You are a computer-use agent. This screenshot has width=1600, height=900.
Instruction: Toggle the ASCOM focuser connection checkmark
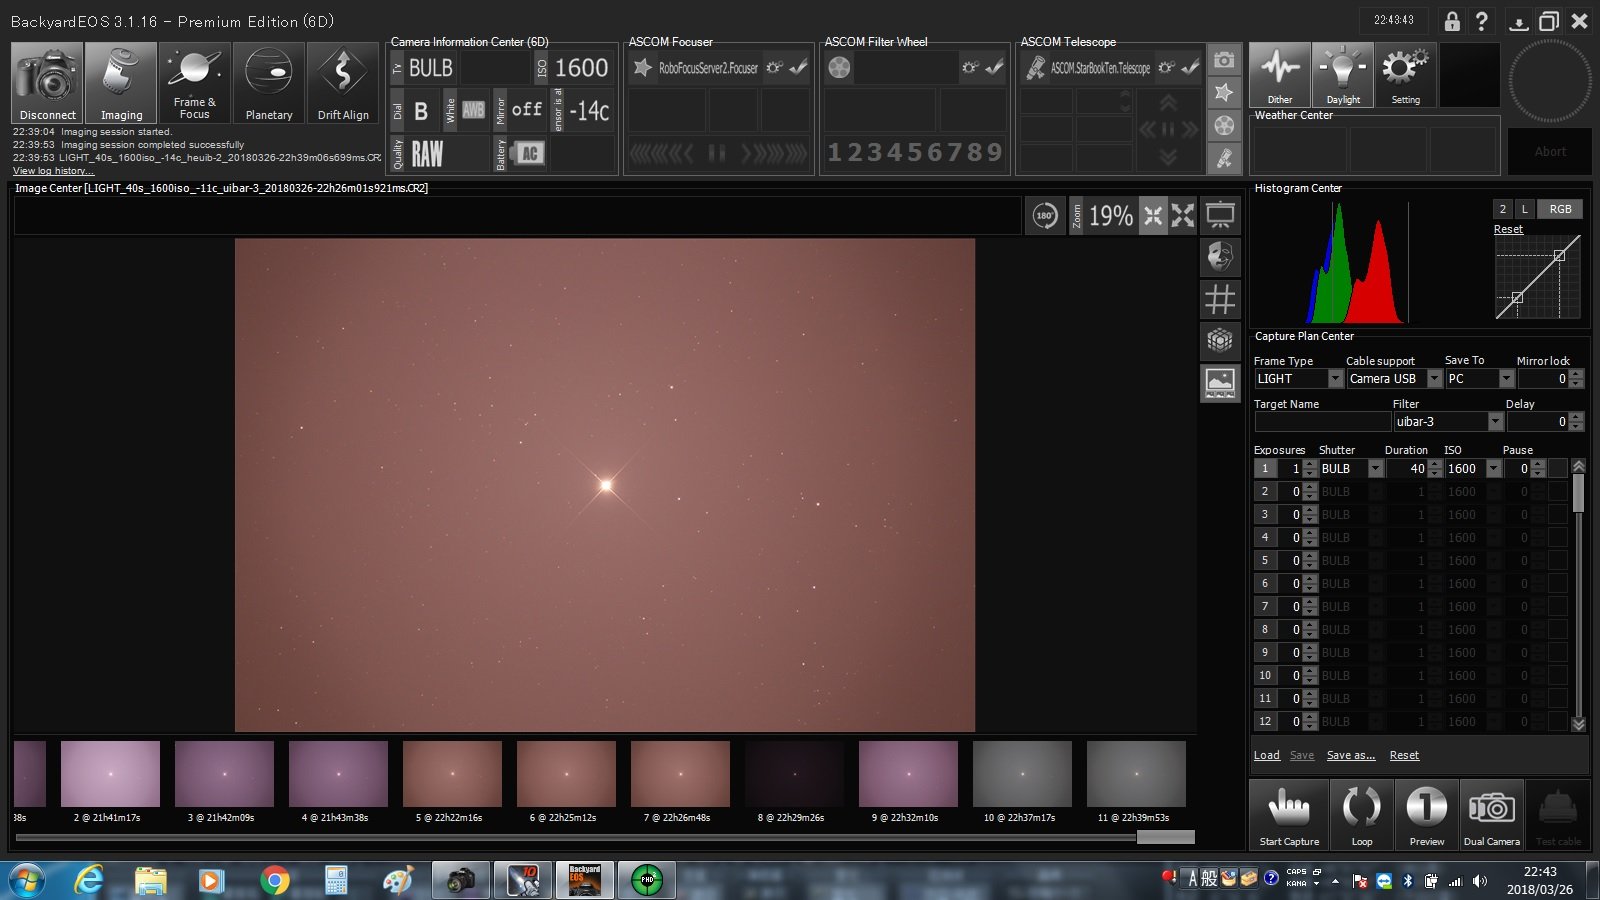point(798,68)
